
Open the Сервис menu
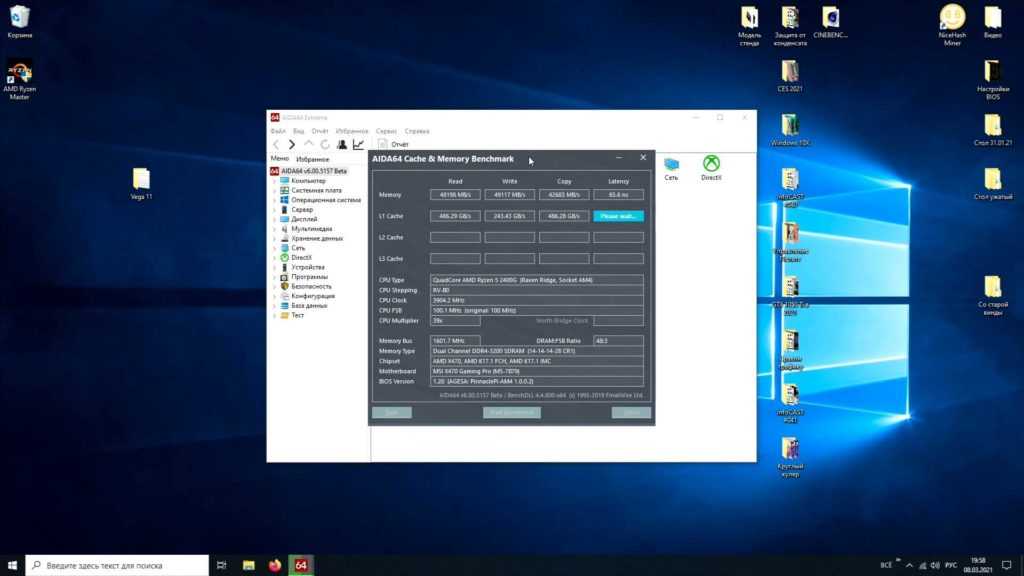coord(386,131)
